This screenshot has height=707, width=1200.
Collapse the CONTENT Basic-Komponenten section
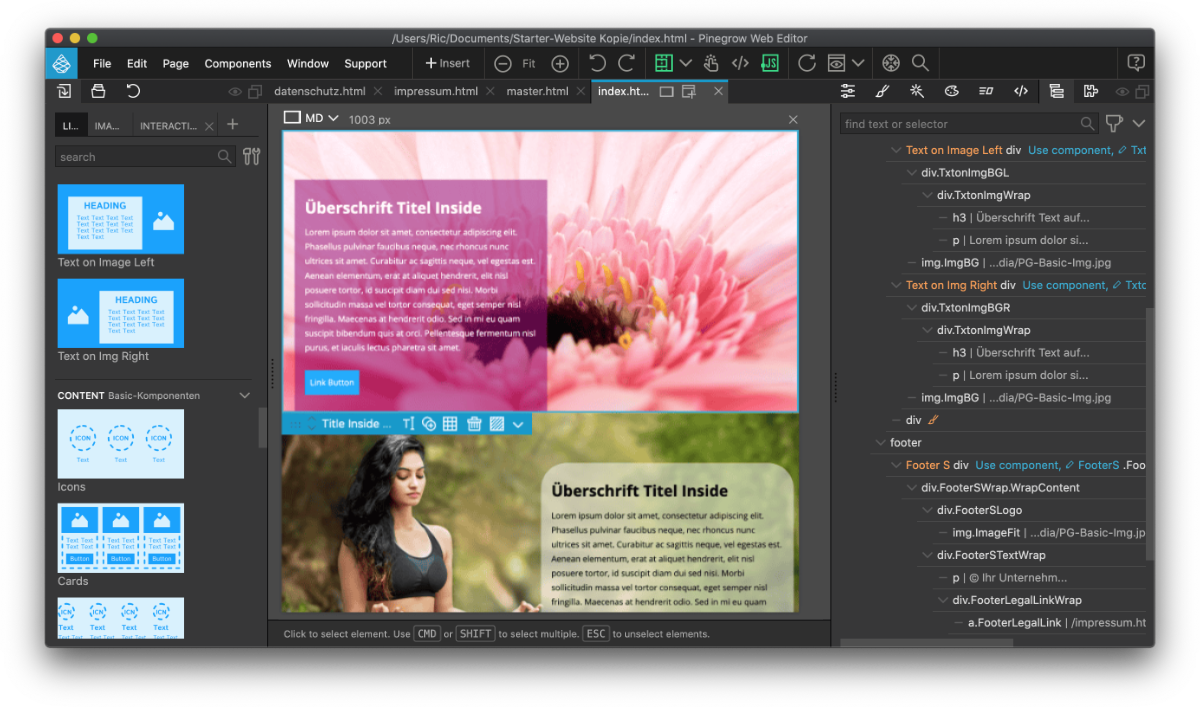(x=245, y=395)
